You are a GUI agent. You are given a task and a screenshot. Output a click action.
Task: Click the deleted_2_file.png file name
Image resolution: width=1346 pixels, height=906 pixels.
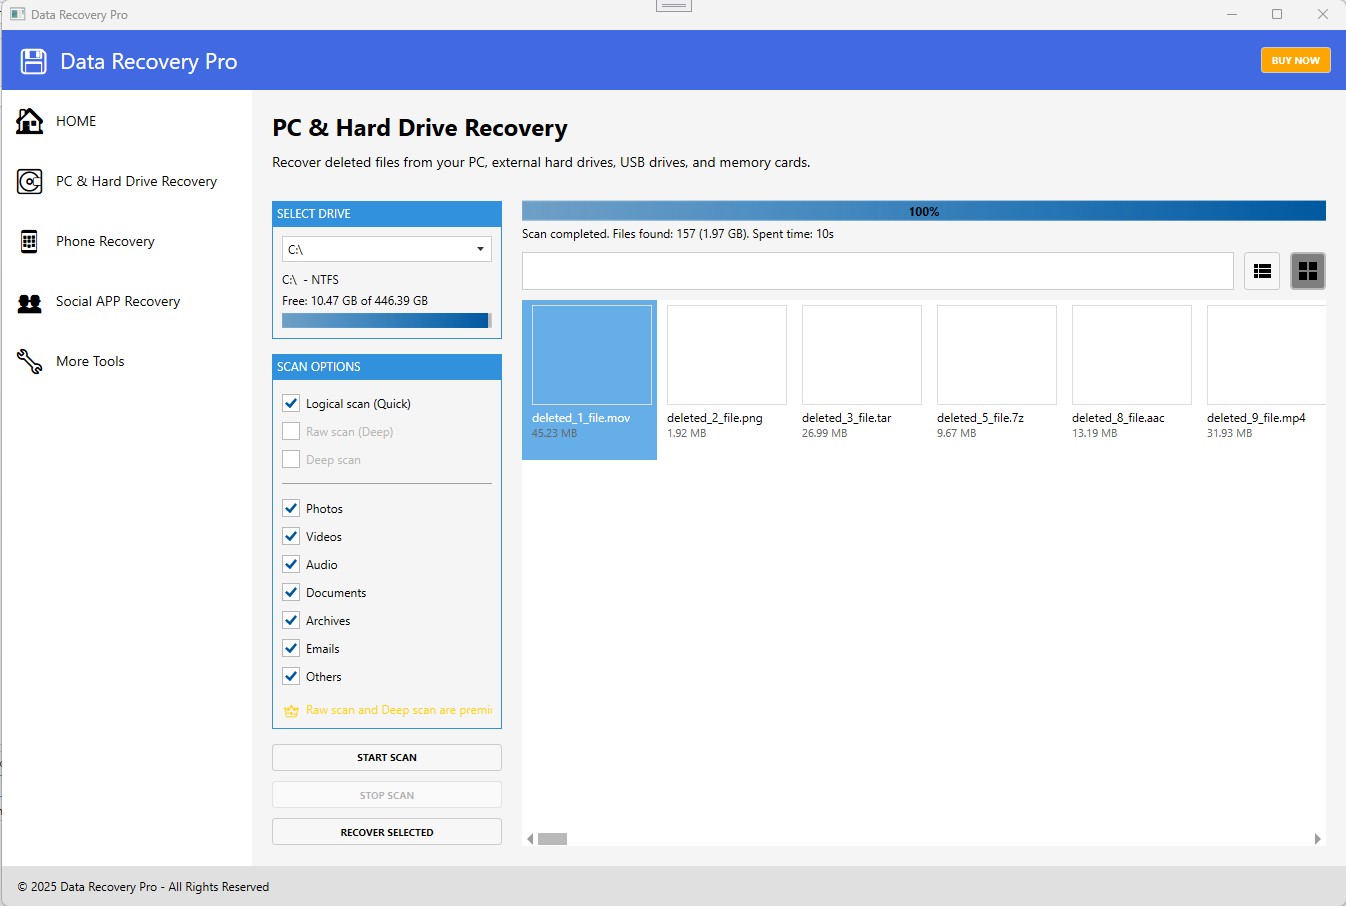715,418
